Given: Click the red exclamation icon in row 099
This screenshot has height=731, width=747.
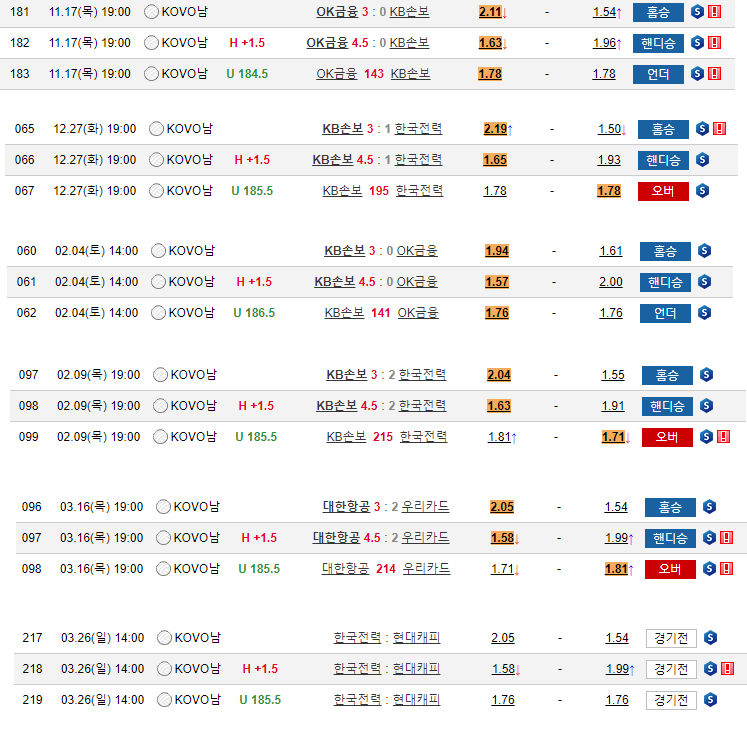Looking at the screenshot, I should pos(723,437).
